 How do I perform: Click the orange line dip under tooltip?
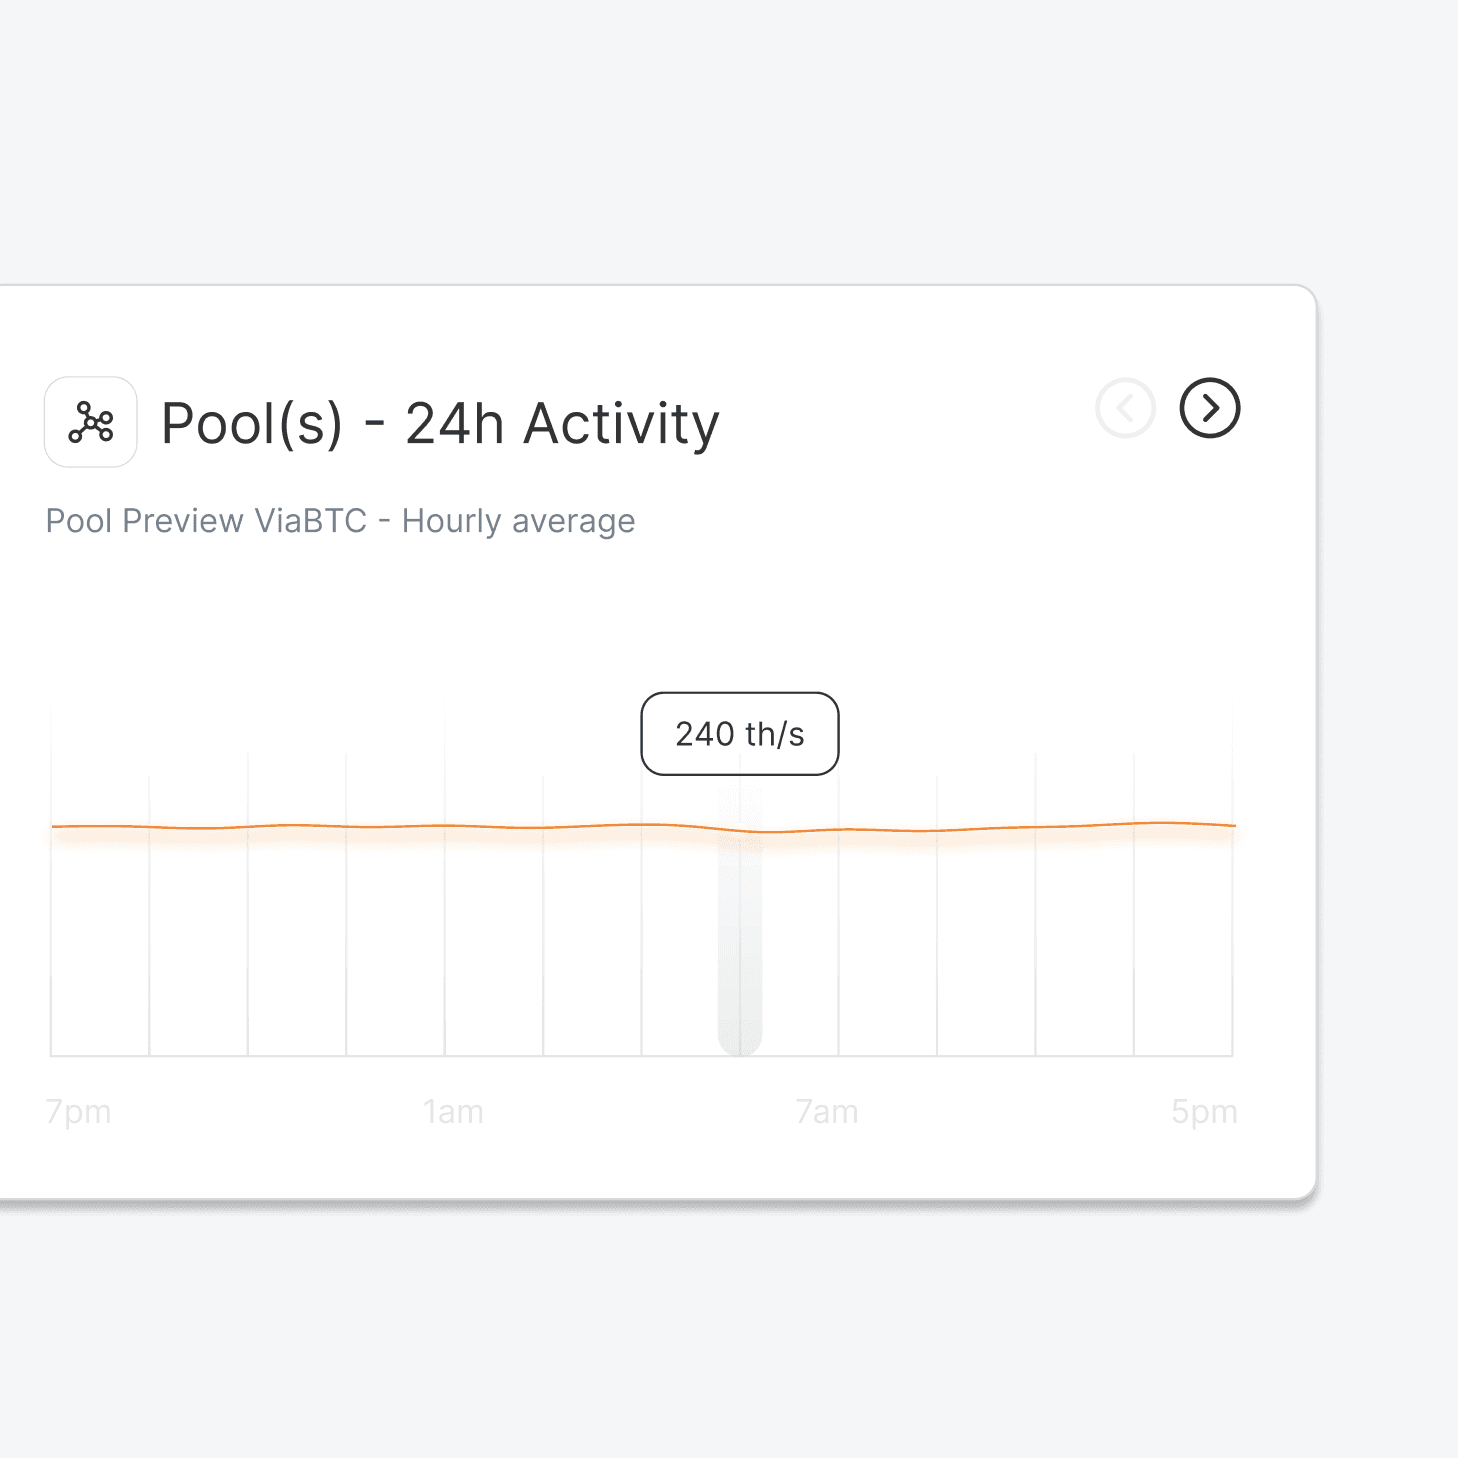click(762, 831)
